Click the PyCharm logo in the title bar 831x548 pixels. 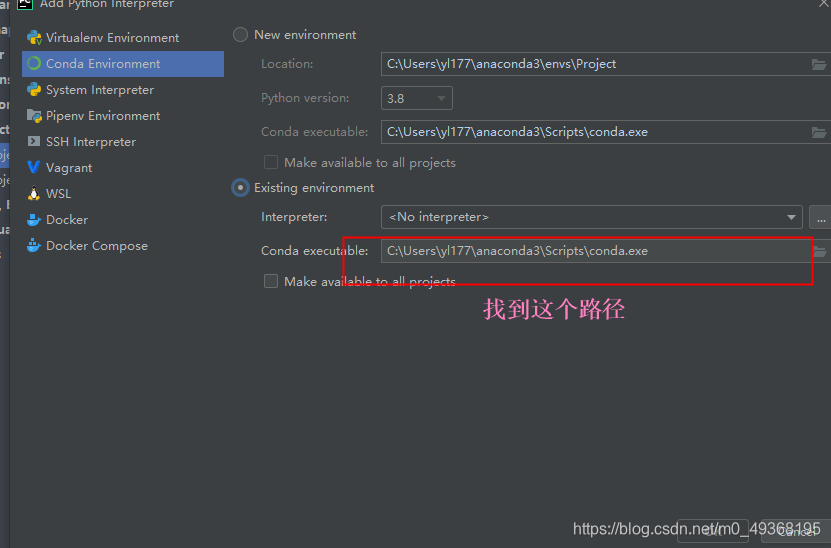(x=25, y=4)
